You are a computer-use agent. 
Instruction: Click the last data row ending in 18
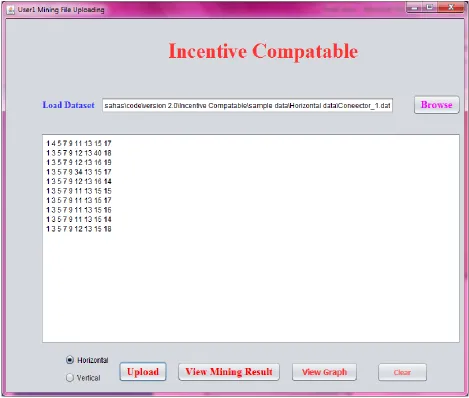click(79, 229)
